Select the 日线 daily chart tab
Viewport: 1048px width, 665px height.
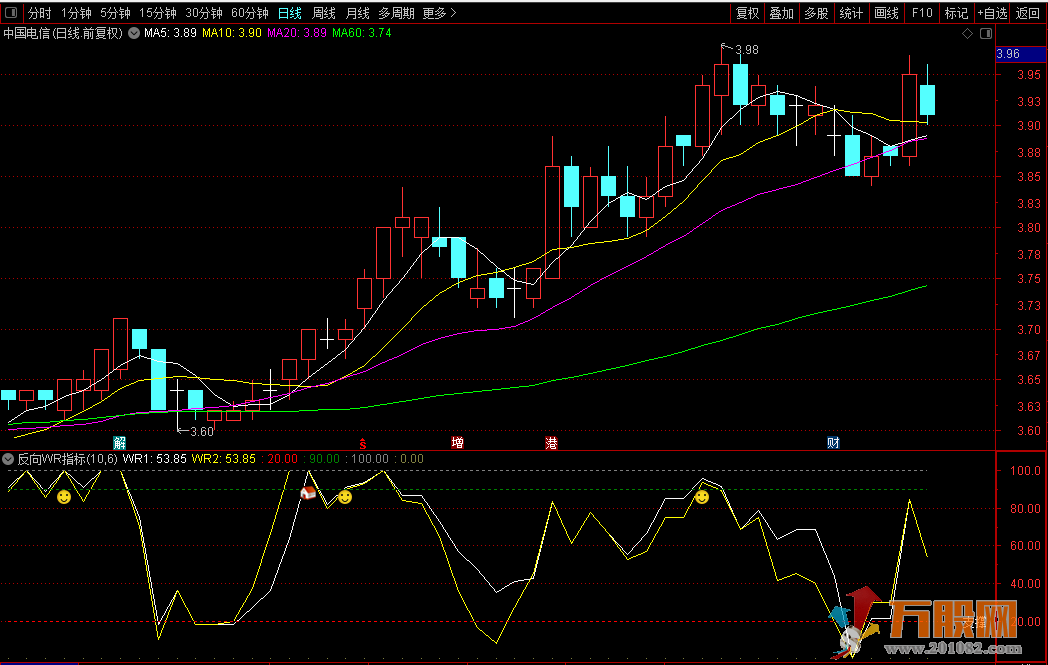pyautogui.click(x=290, y=13)
